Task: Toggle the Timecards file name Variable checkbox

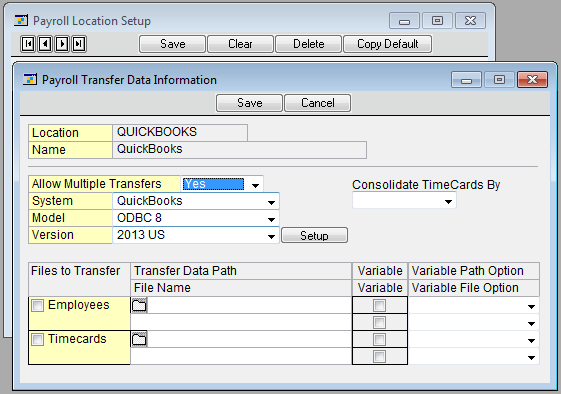Action: point(379,356)
